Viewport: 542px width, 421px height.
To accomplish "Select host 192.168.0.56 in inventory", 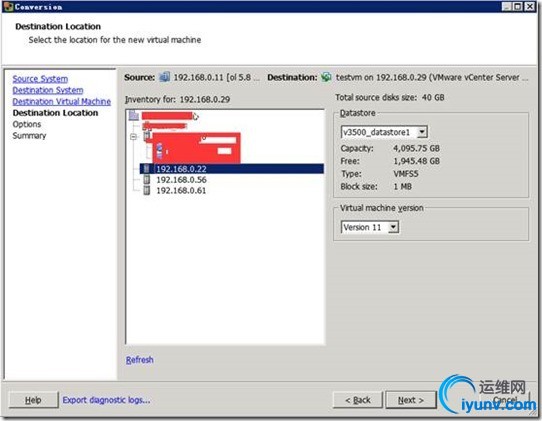I will 181,180.
